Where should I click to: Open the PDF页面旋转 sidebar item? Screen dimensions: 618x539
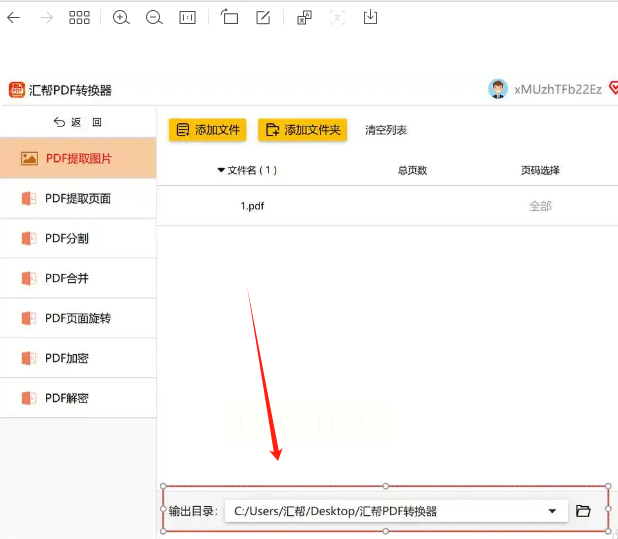[x=78, y=318]
